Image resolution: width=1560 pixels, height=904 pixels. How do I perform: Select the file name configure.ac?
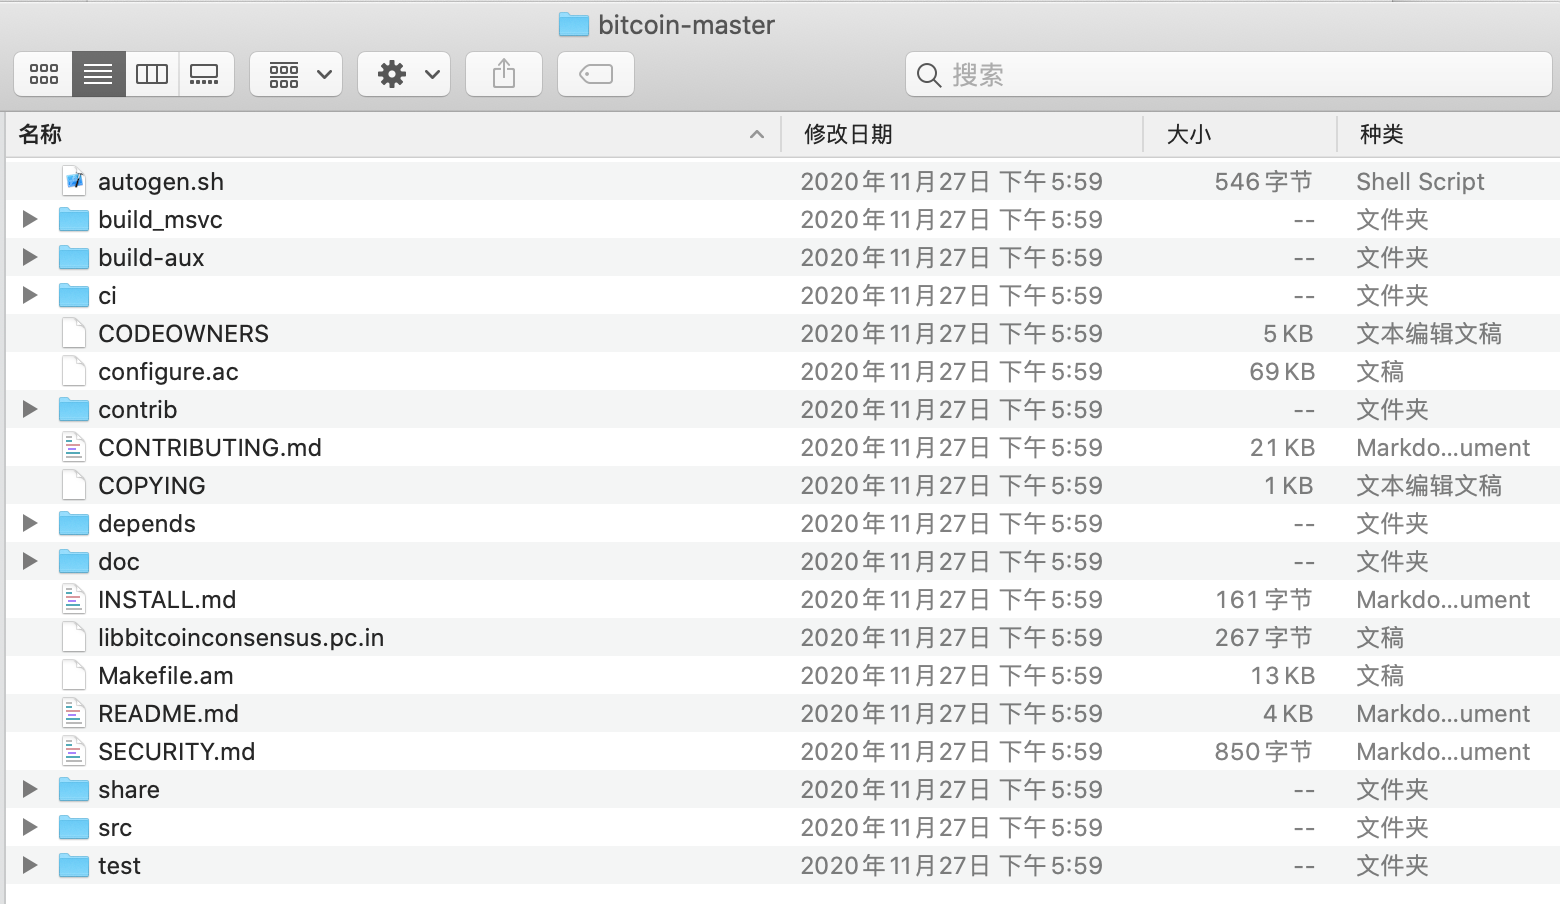pos(168,372)
